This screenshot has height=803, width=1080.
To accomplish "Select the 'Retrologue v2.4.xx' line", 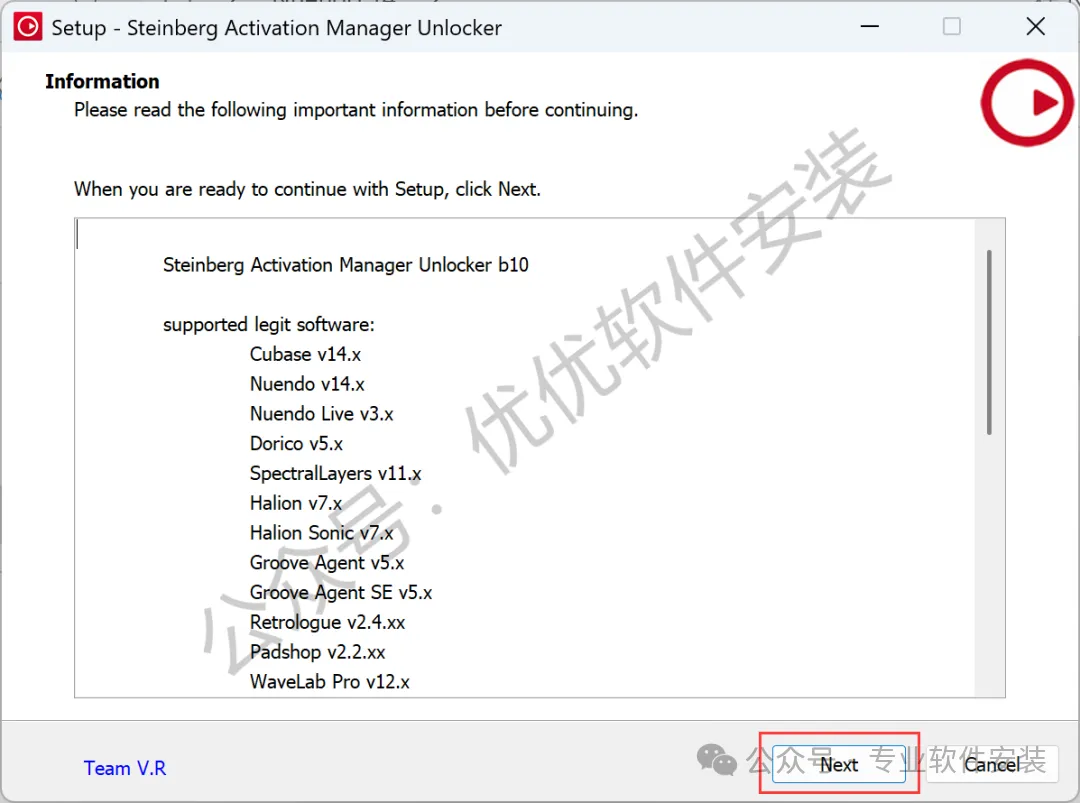I will (x=327, y=622).
